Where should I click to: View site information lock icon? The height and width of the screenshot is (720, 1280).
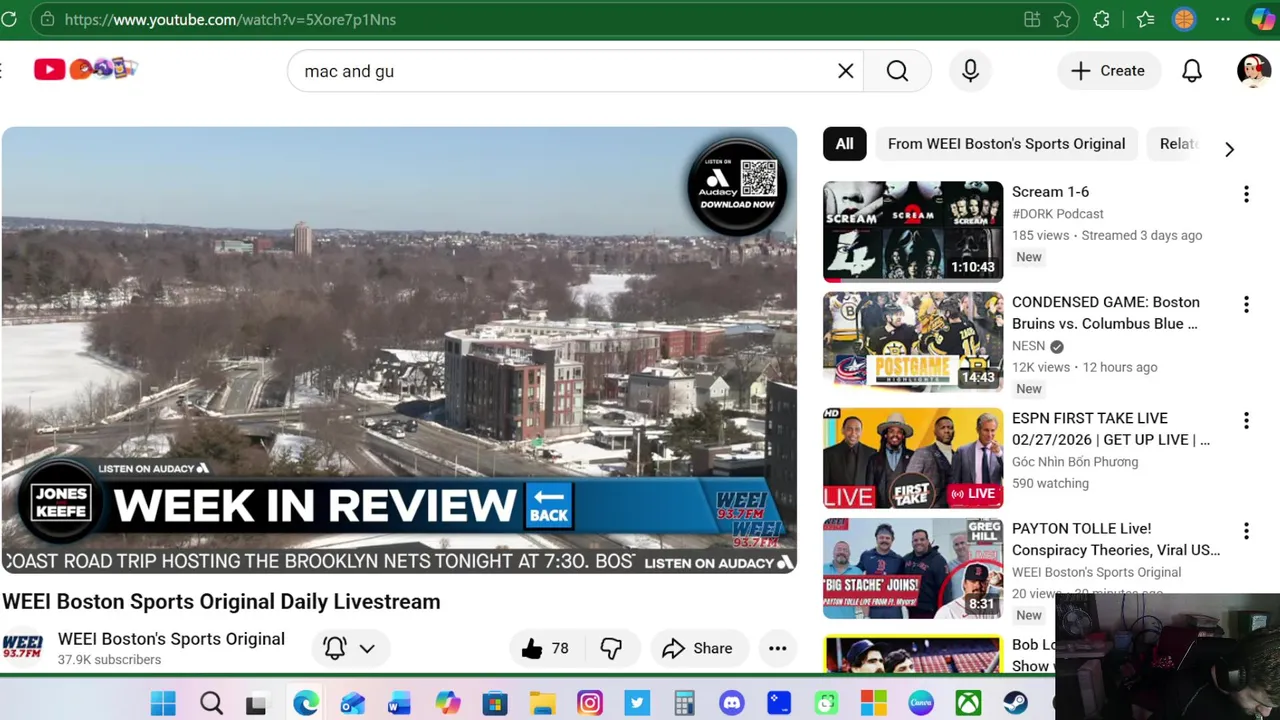(47, 19)
